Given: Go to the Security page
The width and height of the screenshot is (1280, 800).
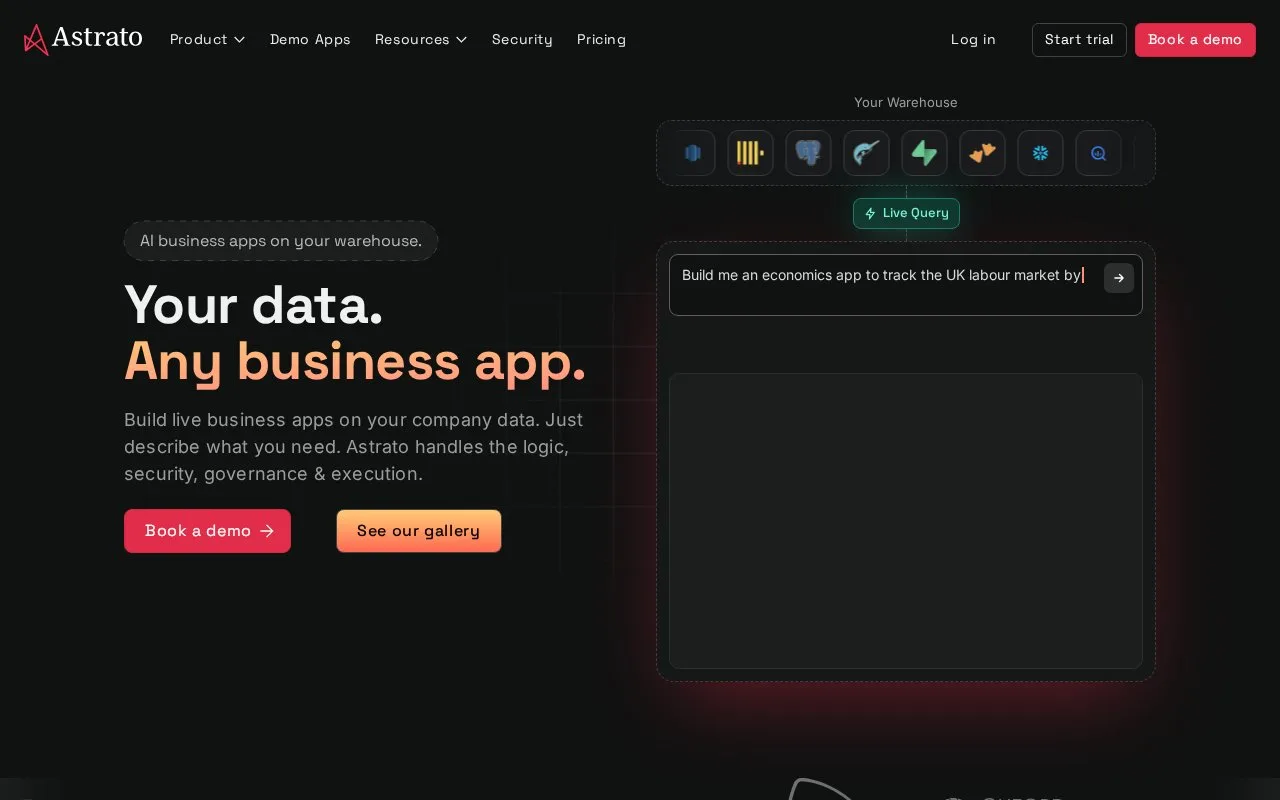Looking at the screenshot, I should pyautogui.click(x=522, y=39).
